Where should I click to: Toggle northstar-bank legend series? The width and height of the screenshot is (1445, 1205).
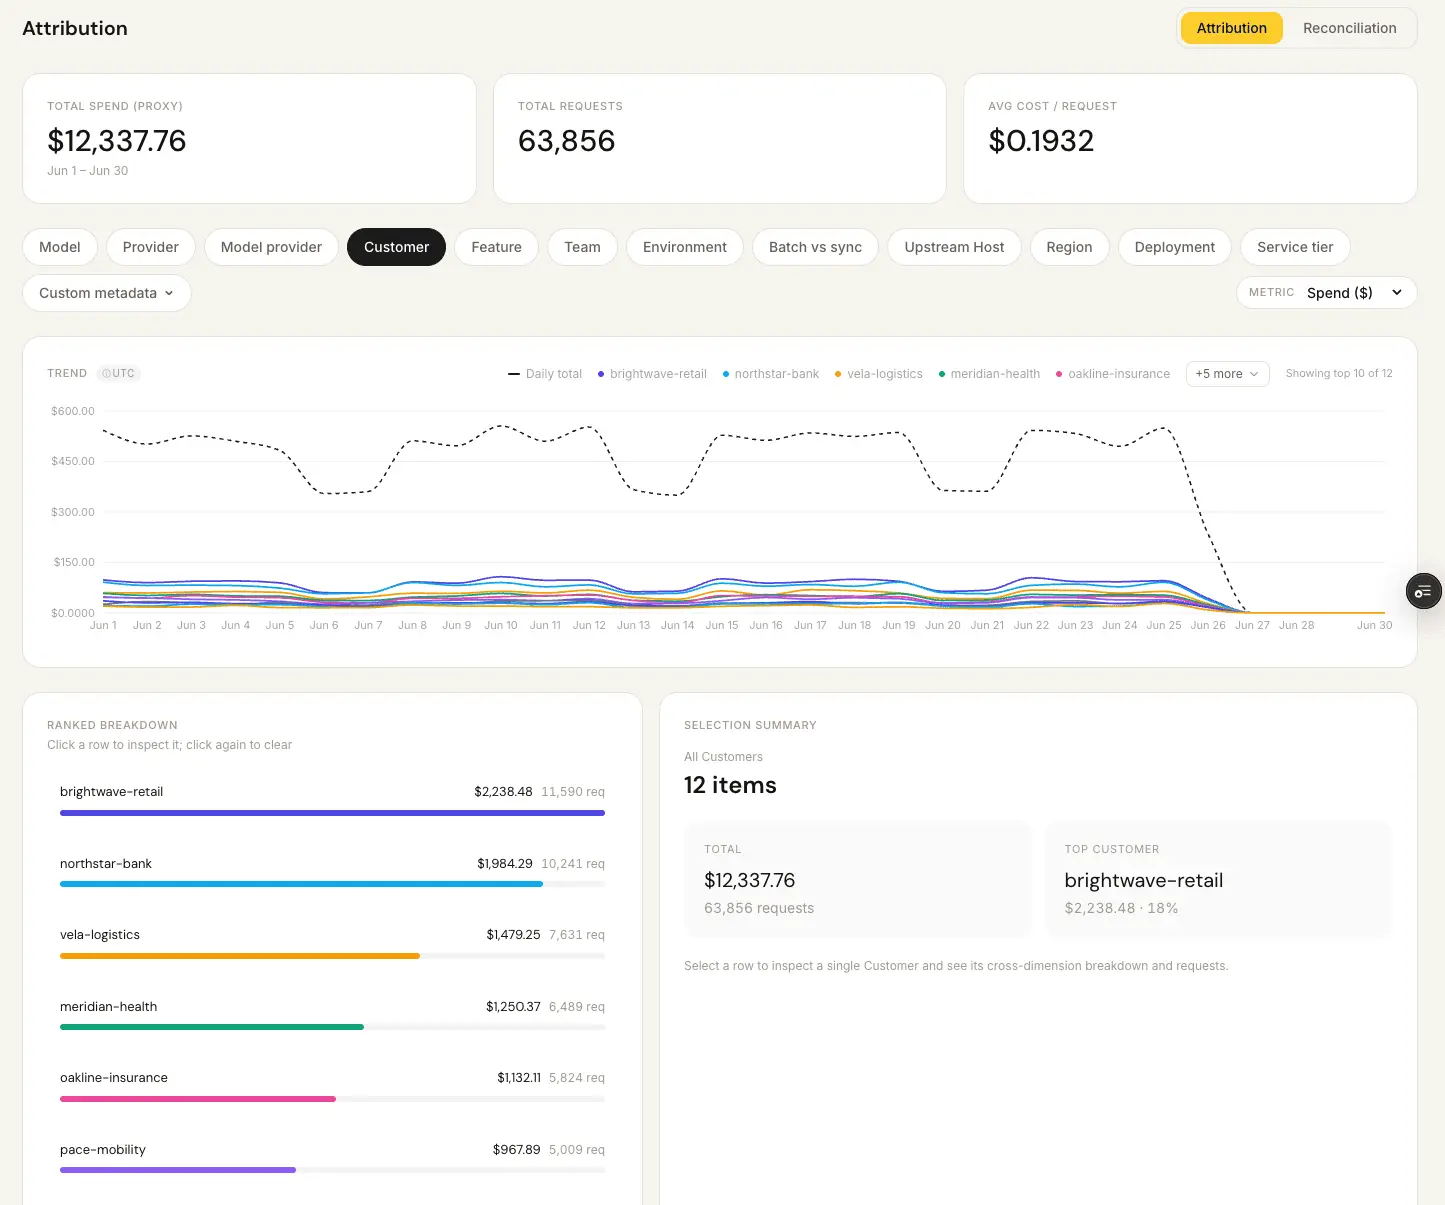771,374
